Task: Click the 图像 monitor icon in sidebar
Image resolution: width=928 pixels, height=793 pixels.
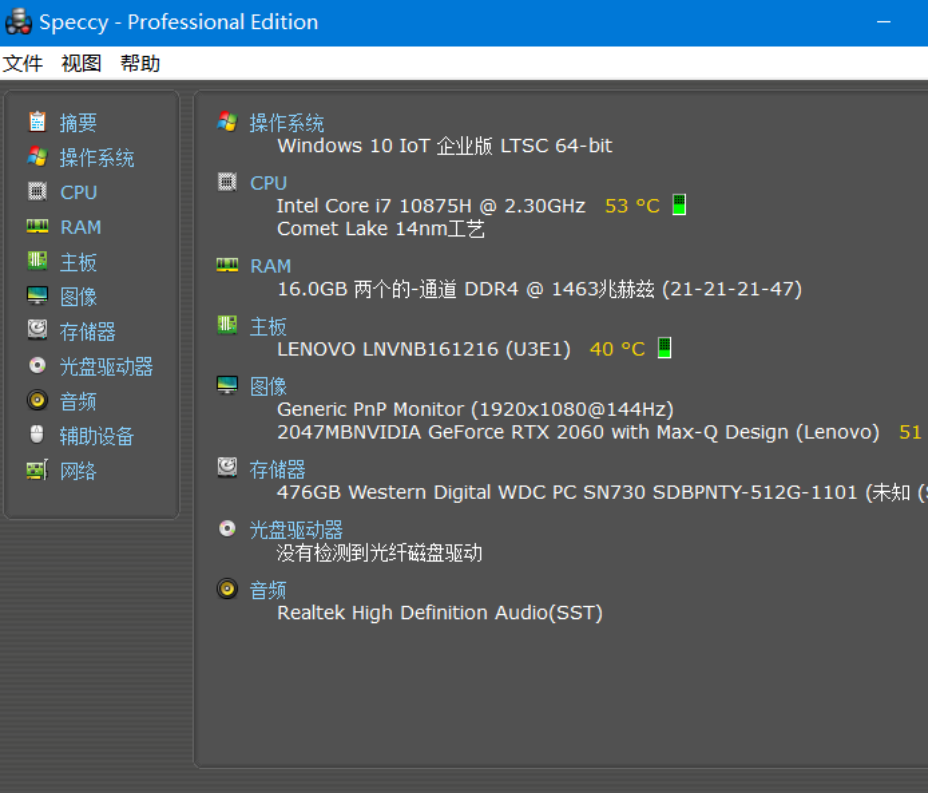Action: point(37,296)
